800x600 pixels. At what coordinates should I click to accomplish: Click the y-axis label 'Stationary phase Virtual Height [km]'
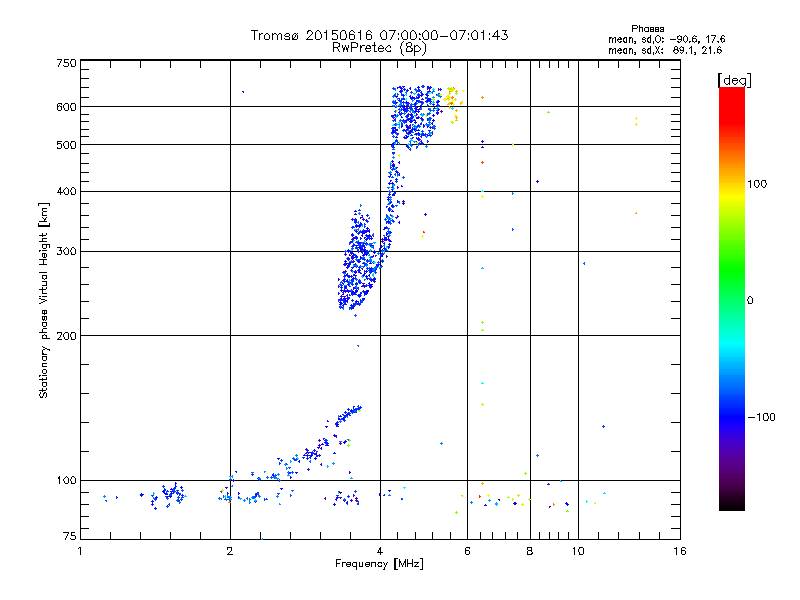point(44,300)
